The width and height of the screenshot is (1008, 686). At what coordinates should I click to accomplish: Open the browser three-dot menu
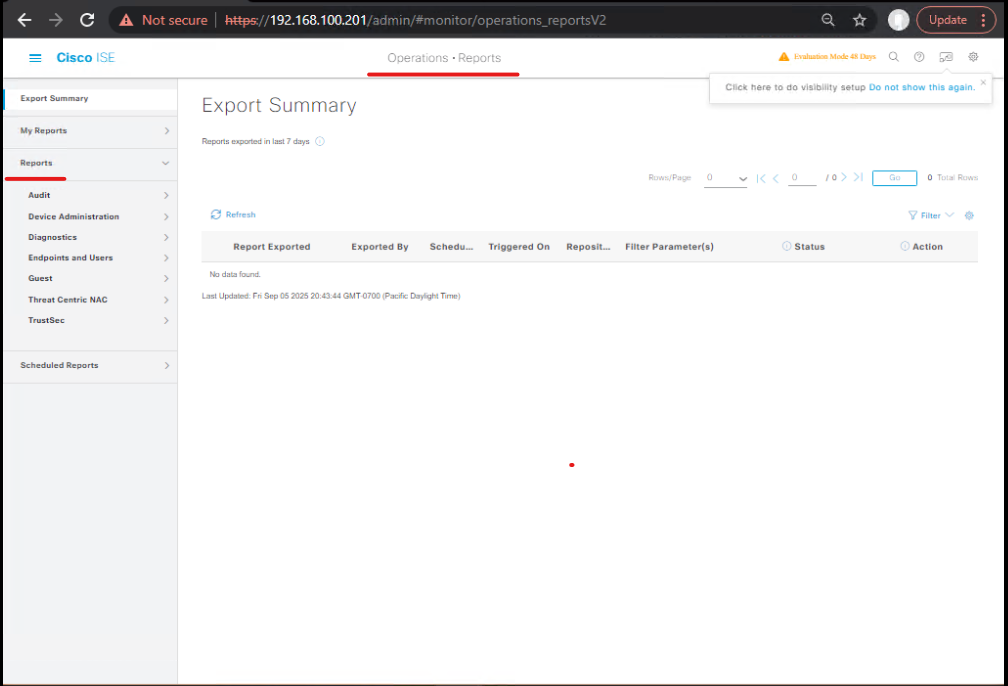tap(983, 20)
